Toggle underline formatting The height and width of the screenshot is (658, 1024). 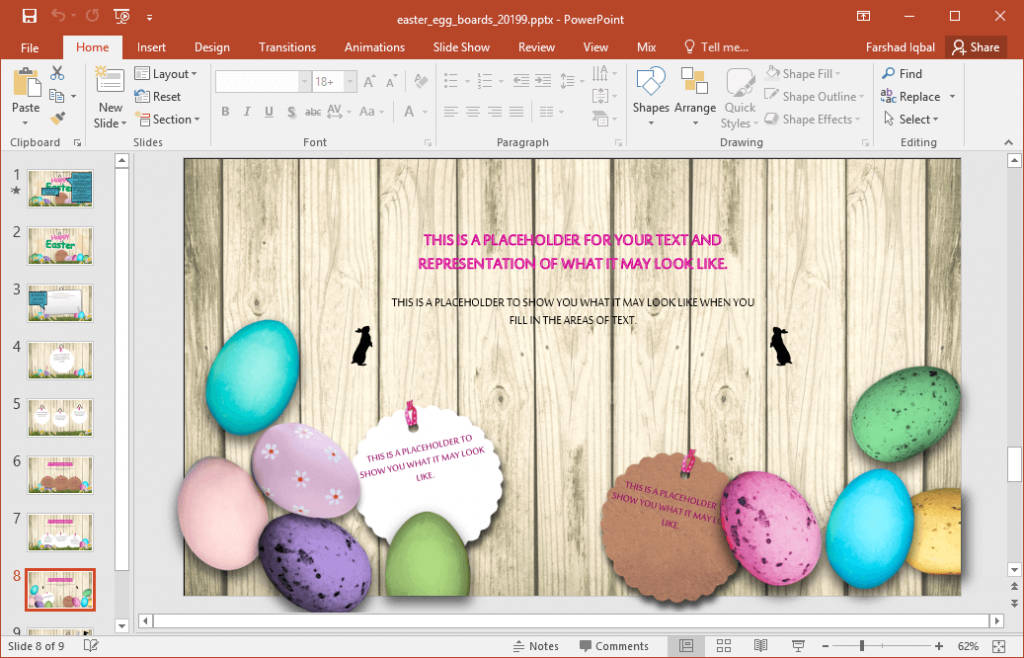click(267, 112)
